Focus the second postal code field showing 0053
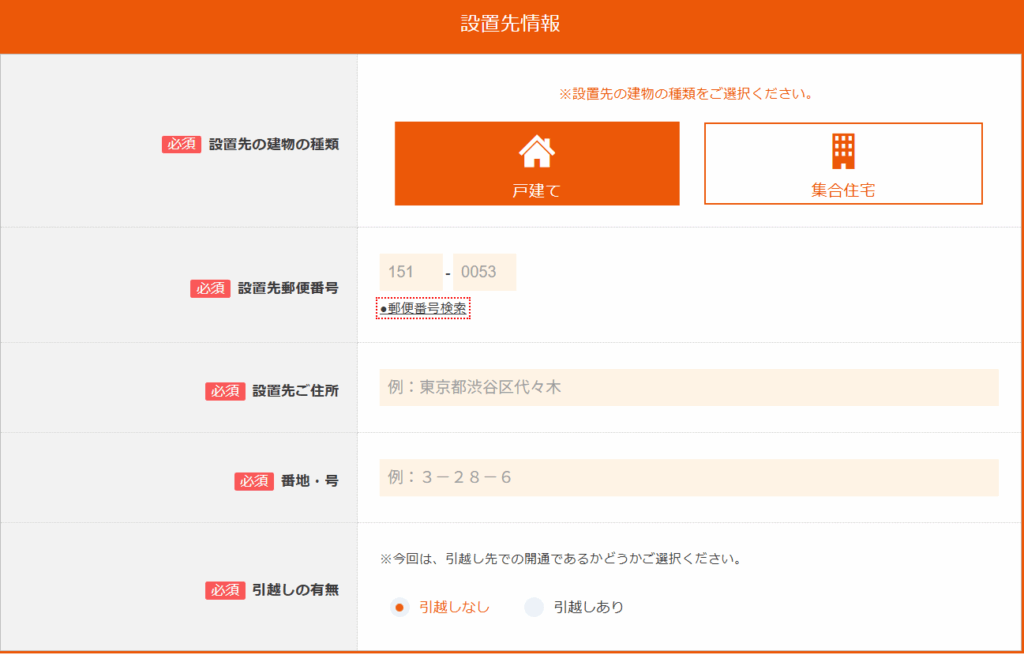 (x=484, y=272)
